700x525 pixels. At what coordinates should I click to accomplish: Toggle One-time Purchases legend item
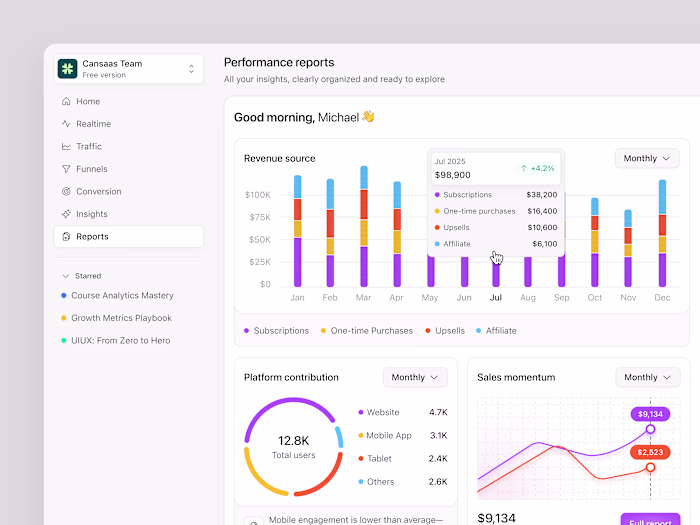point(367,331)
